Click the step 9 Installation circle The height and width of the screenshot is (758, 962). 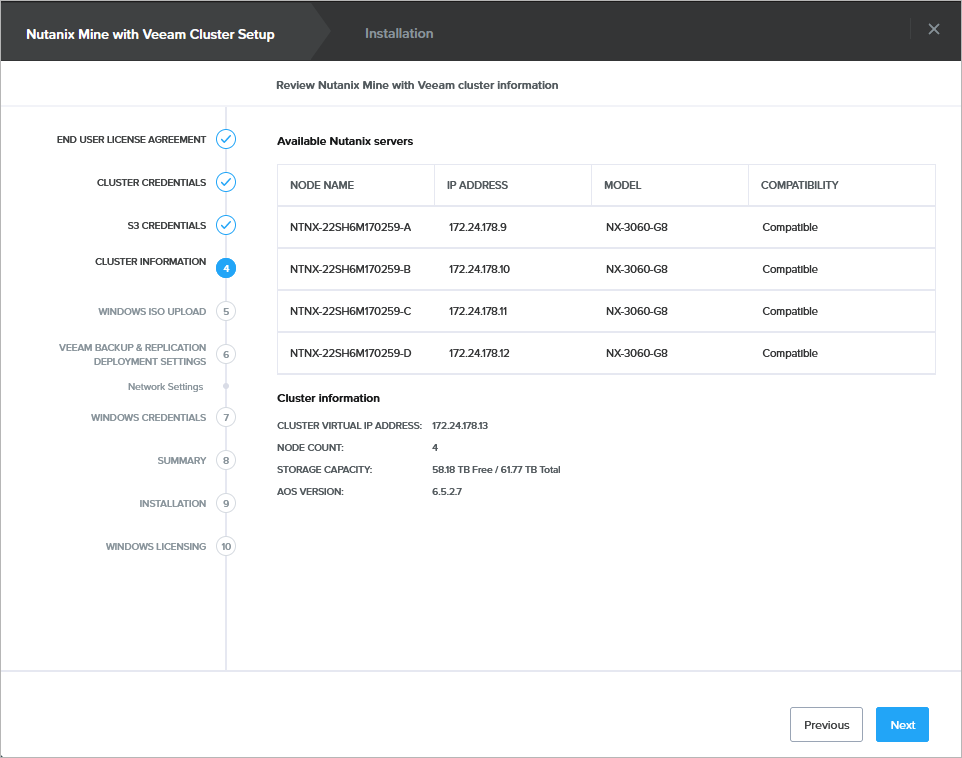pos(226,503)
